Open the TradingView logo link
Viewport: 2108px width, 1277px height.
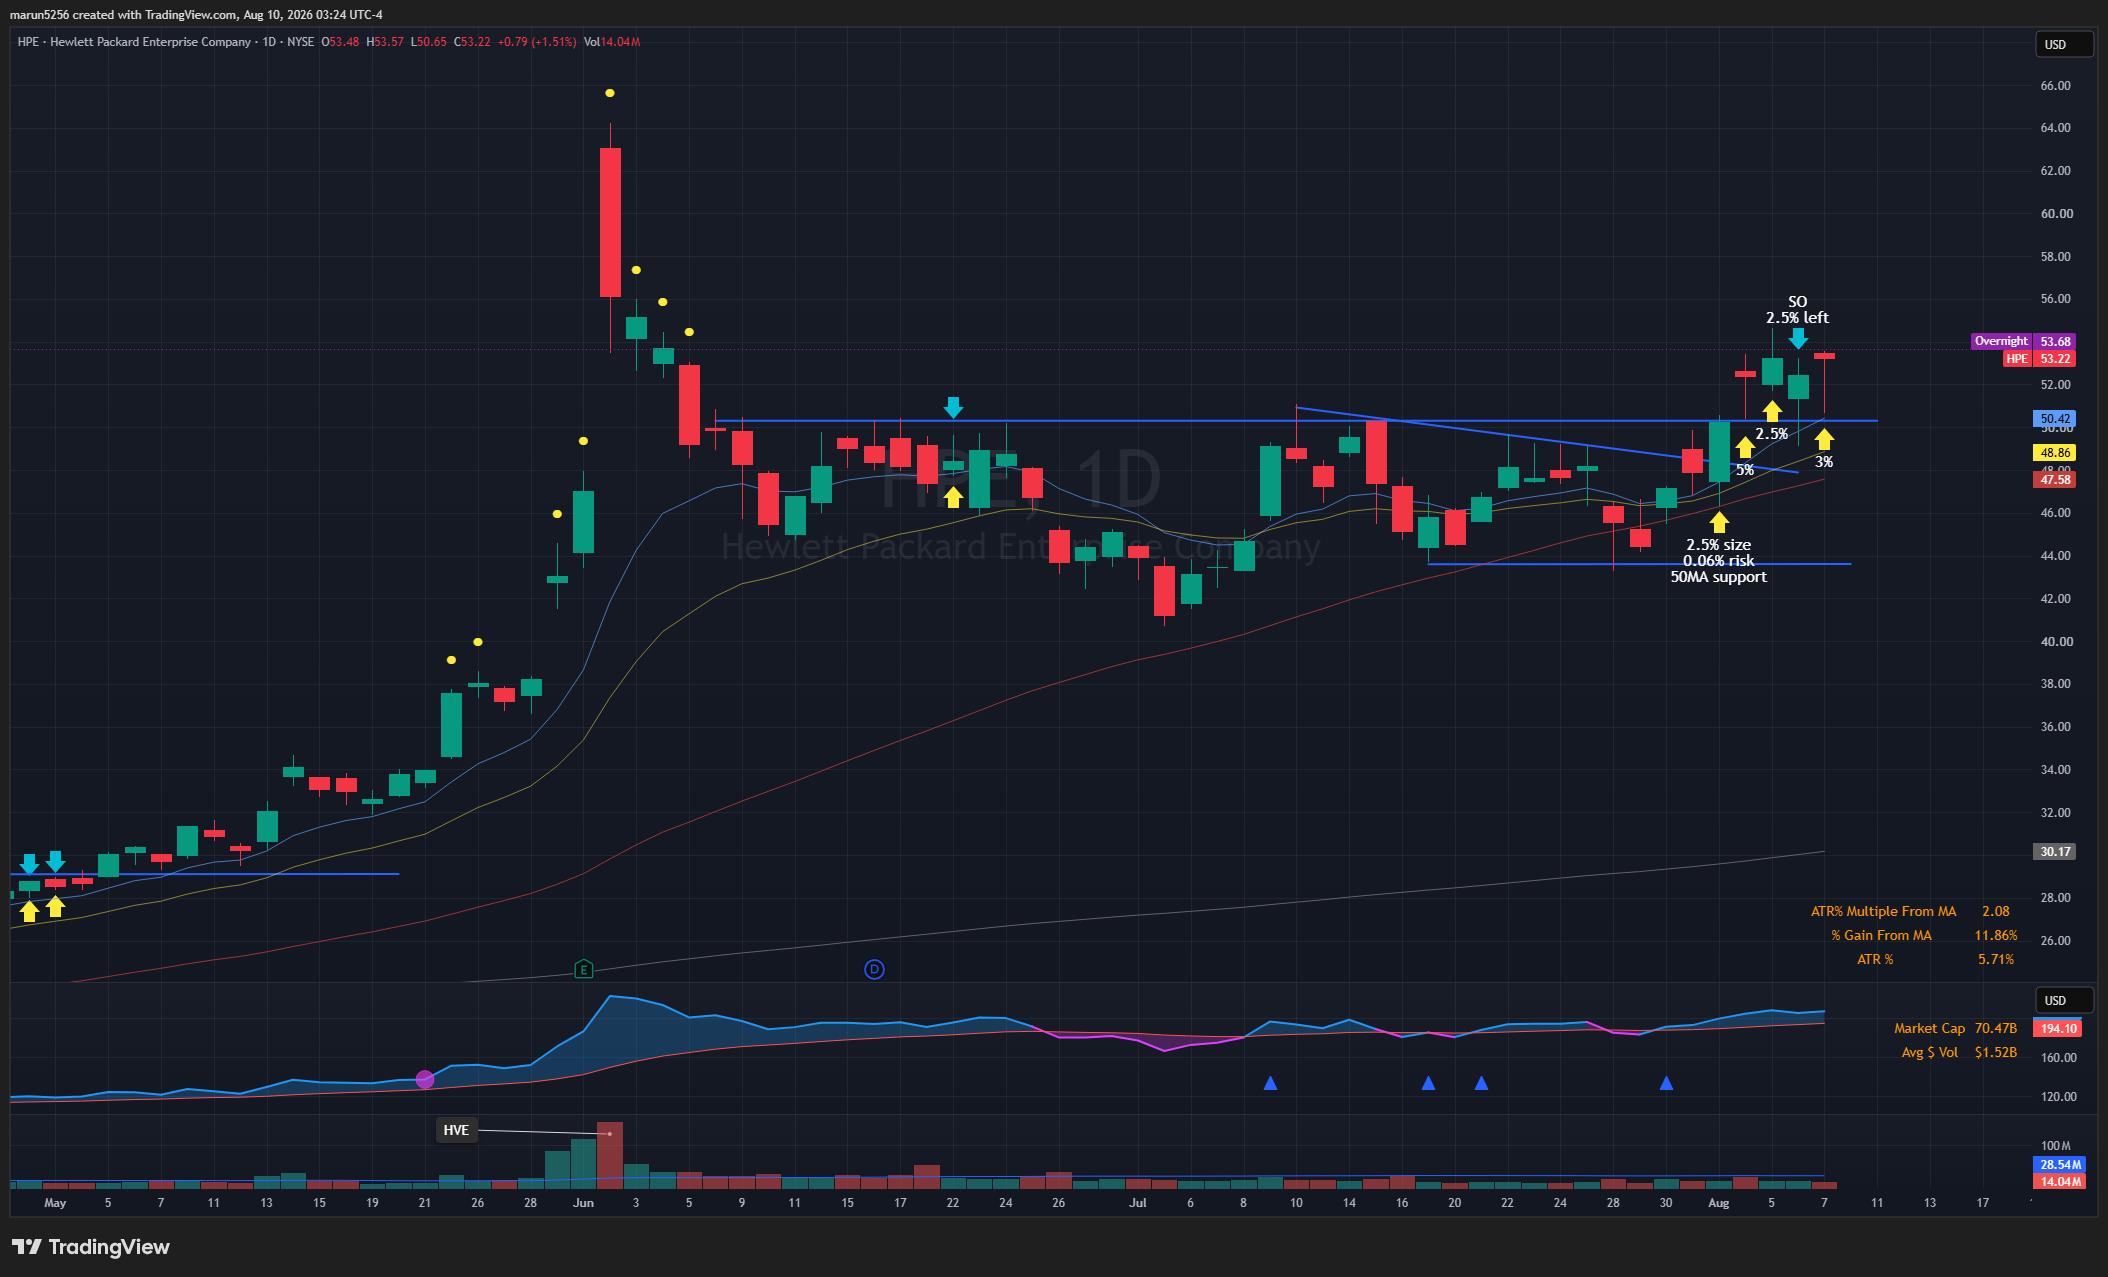point(91,1247)
